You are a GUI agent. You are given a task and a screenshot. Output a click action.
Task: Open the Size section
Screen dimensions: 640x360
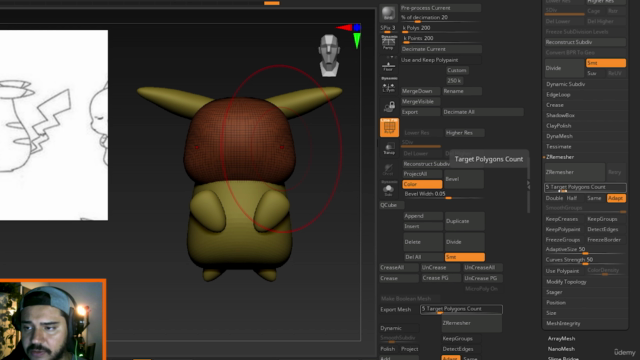pyautogui.click(x=551, y=313)
